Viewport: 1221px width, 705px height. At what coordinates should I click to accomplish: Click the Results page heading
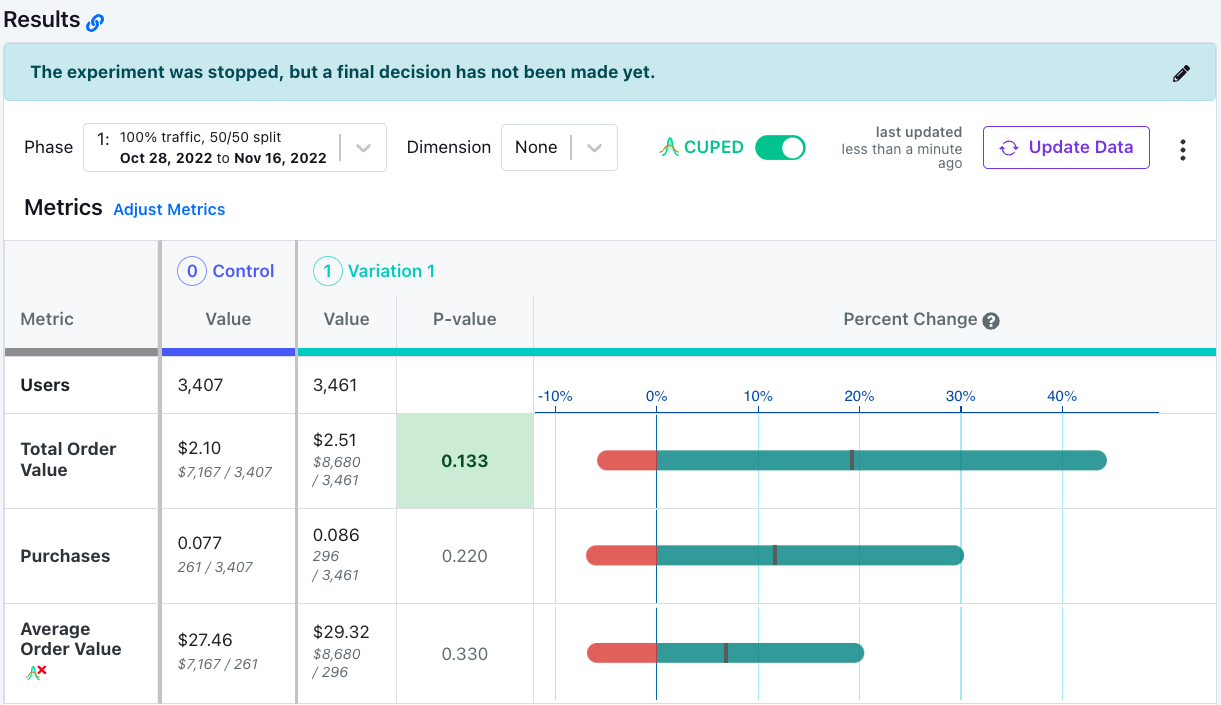42,19
